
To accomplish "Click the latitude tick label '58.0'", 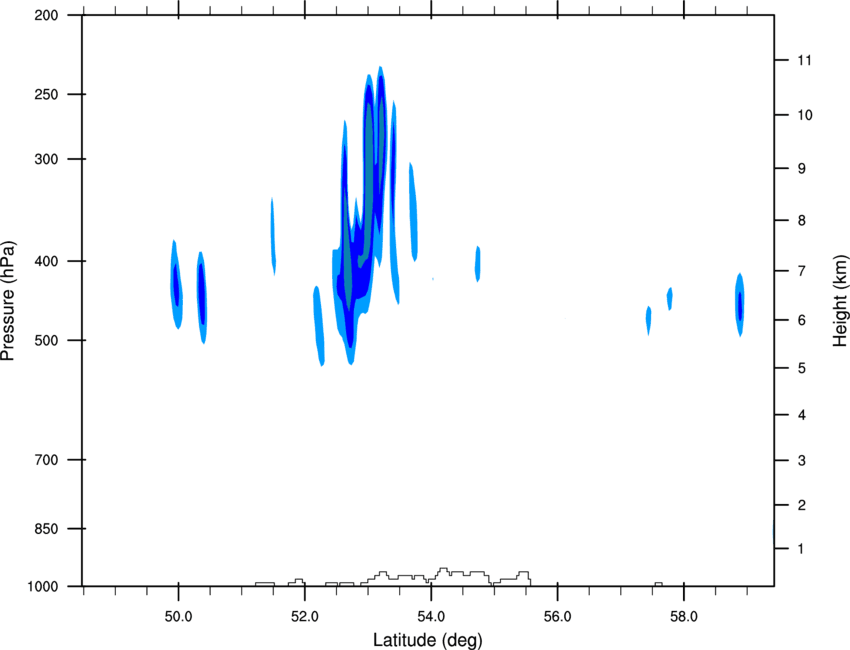I will click(684, 617).
